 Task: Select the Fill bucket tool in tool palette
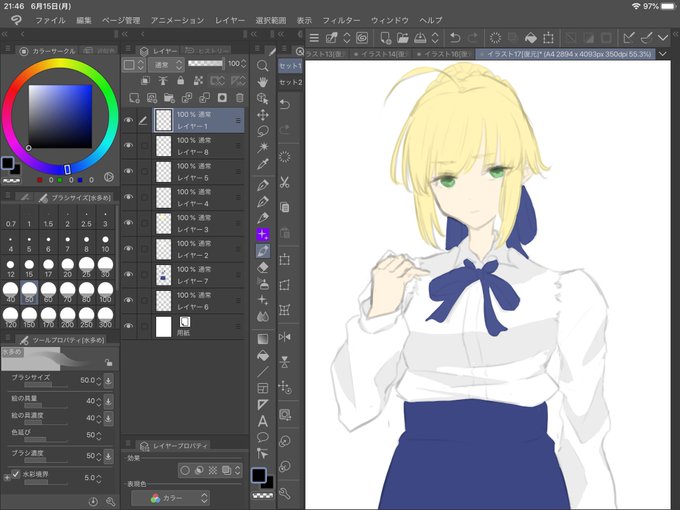[262, 356]
